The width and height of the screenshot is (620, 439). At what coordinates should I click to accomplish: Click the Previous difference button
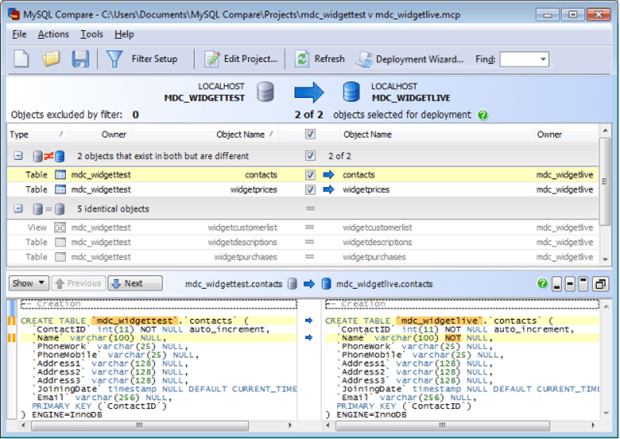pos(79,284)
